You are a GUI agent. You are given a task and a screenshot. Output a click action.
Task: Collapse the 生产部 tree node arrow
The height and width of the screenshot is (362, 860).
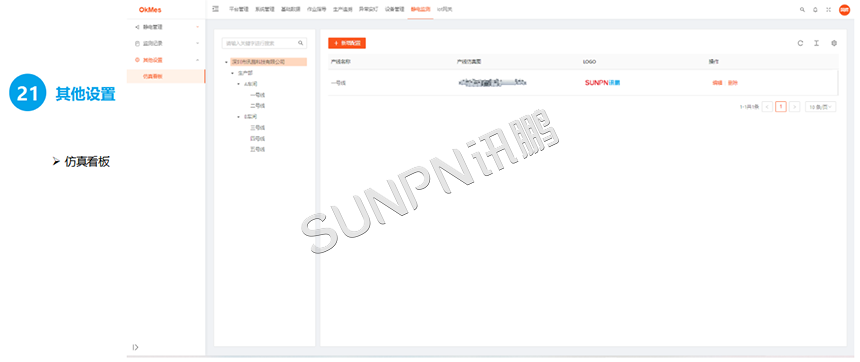(x=233, y=73)
